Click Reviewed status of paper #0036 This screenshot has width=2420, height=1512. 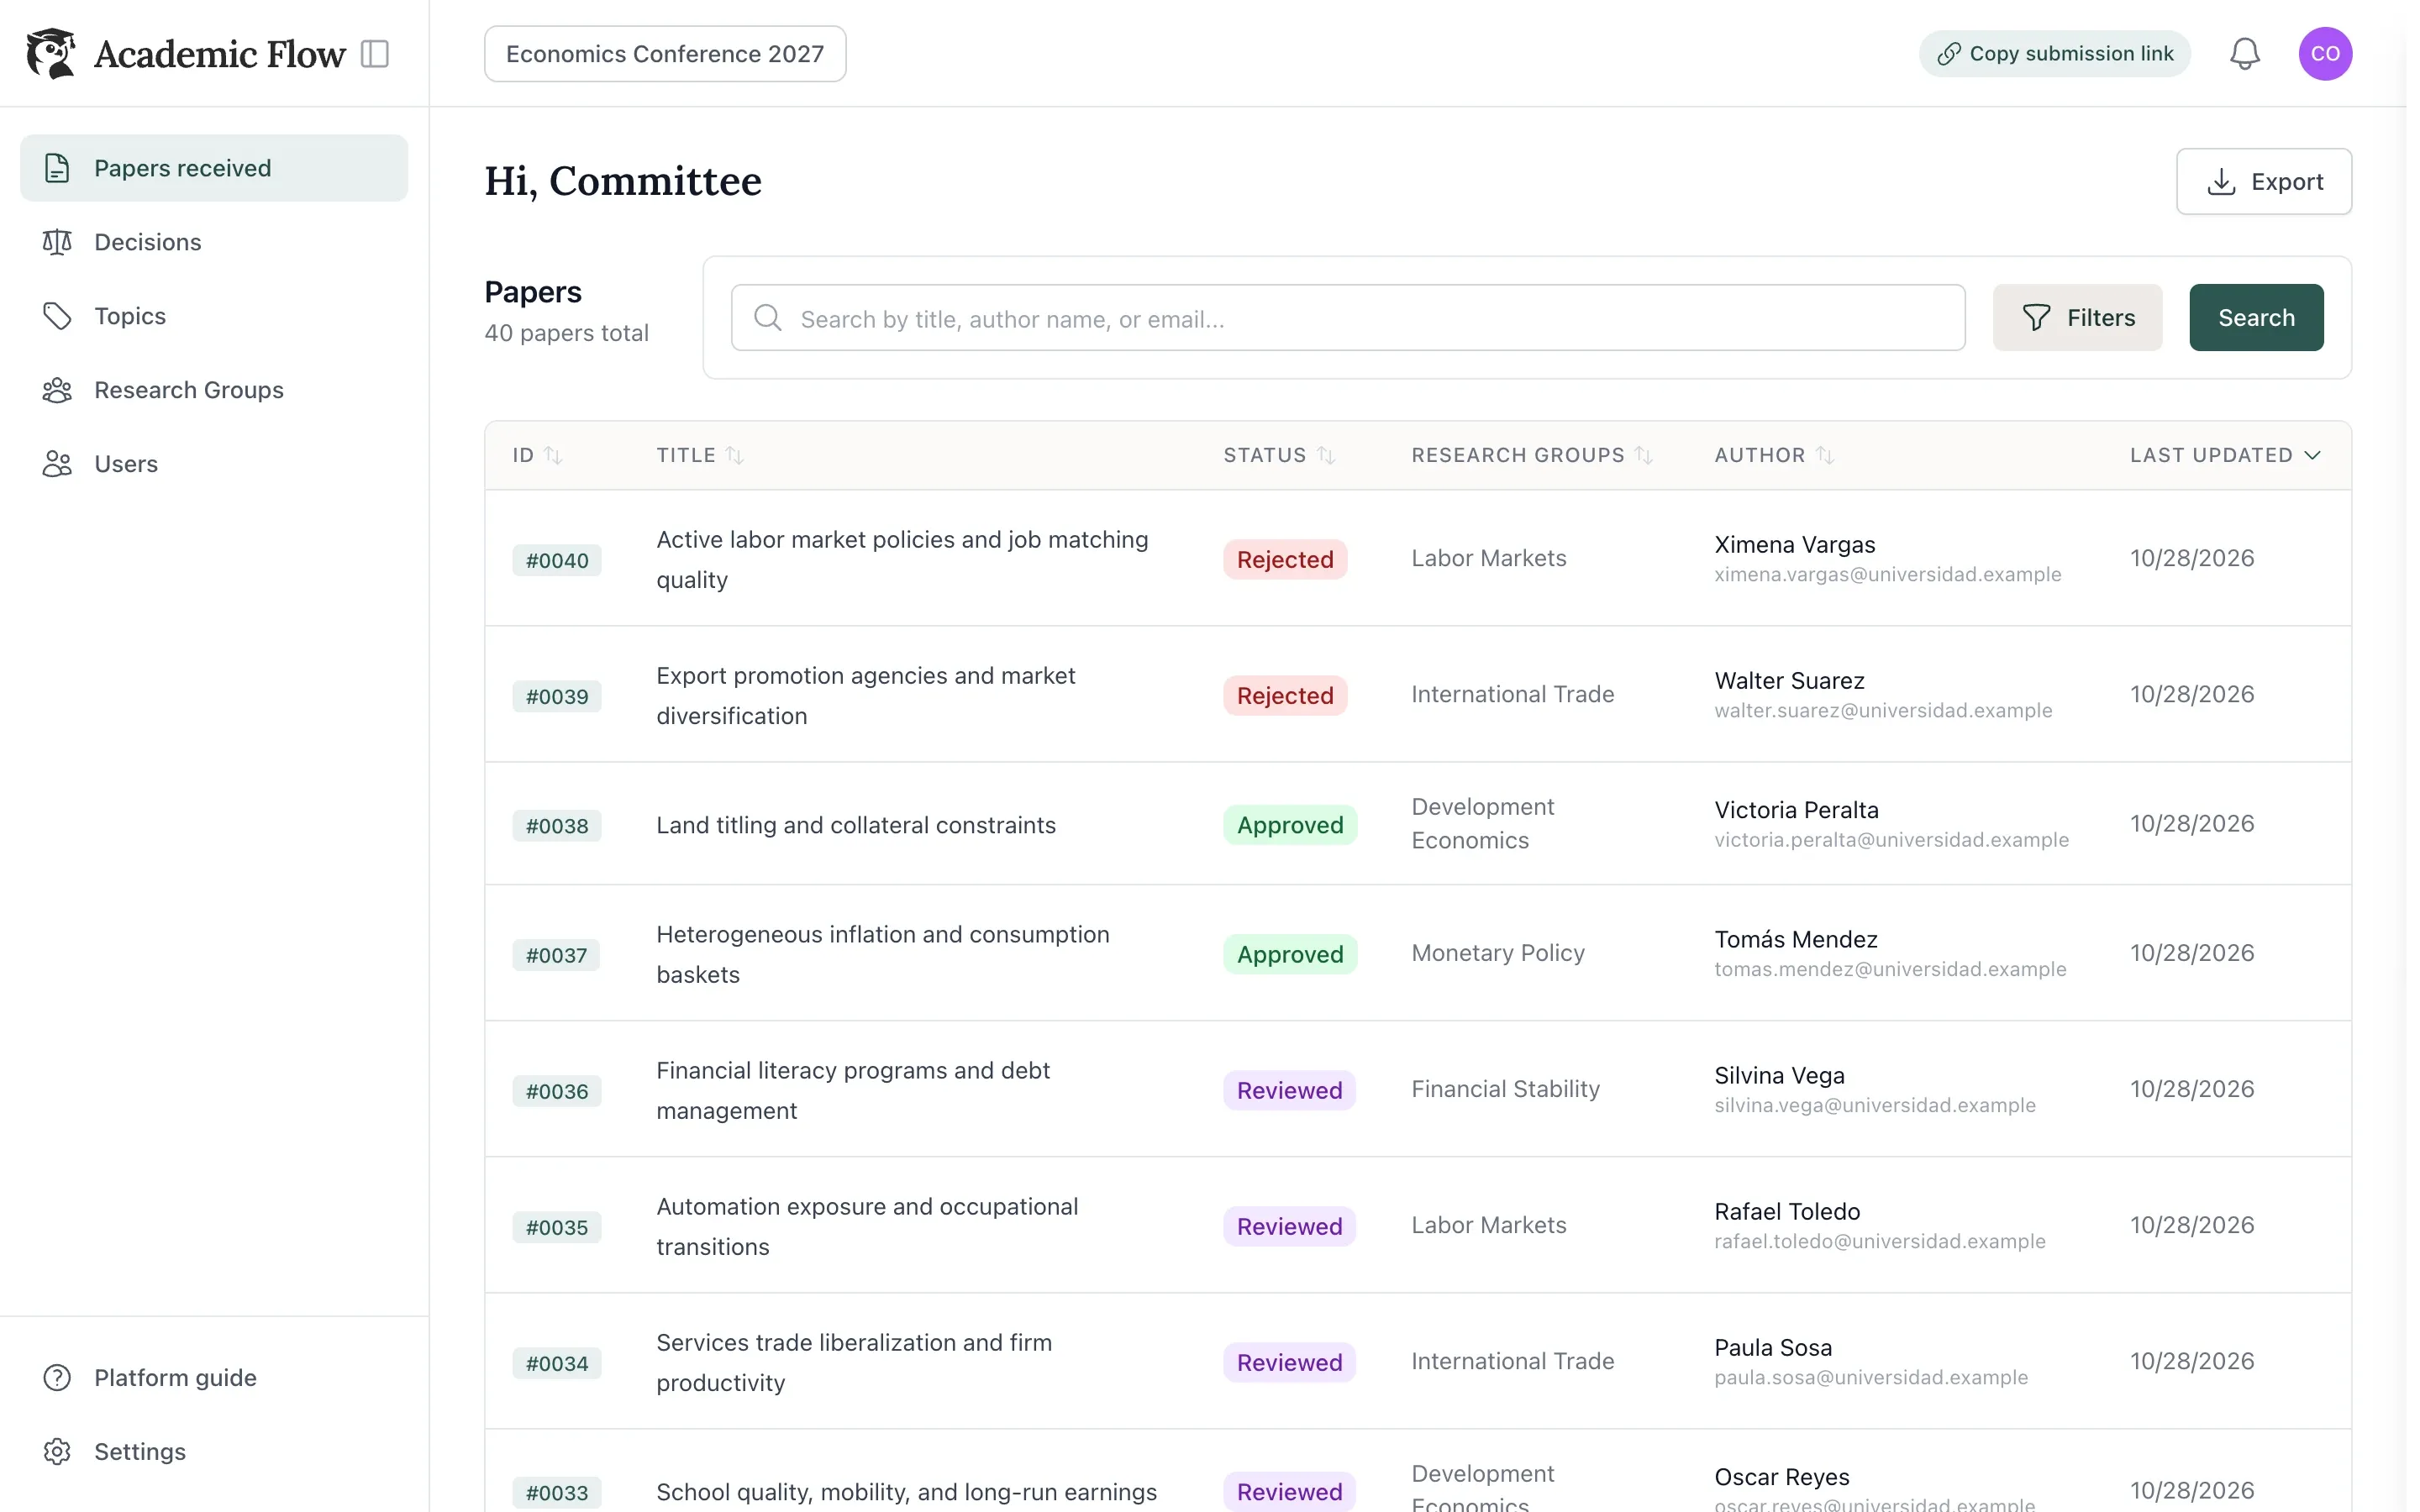[x=1289, y=1090]
